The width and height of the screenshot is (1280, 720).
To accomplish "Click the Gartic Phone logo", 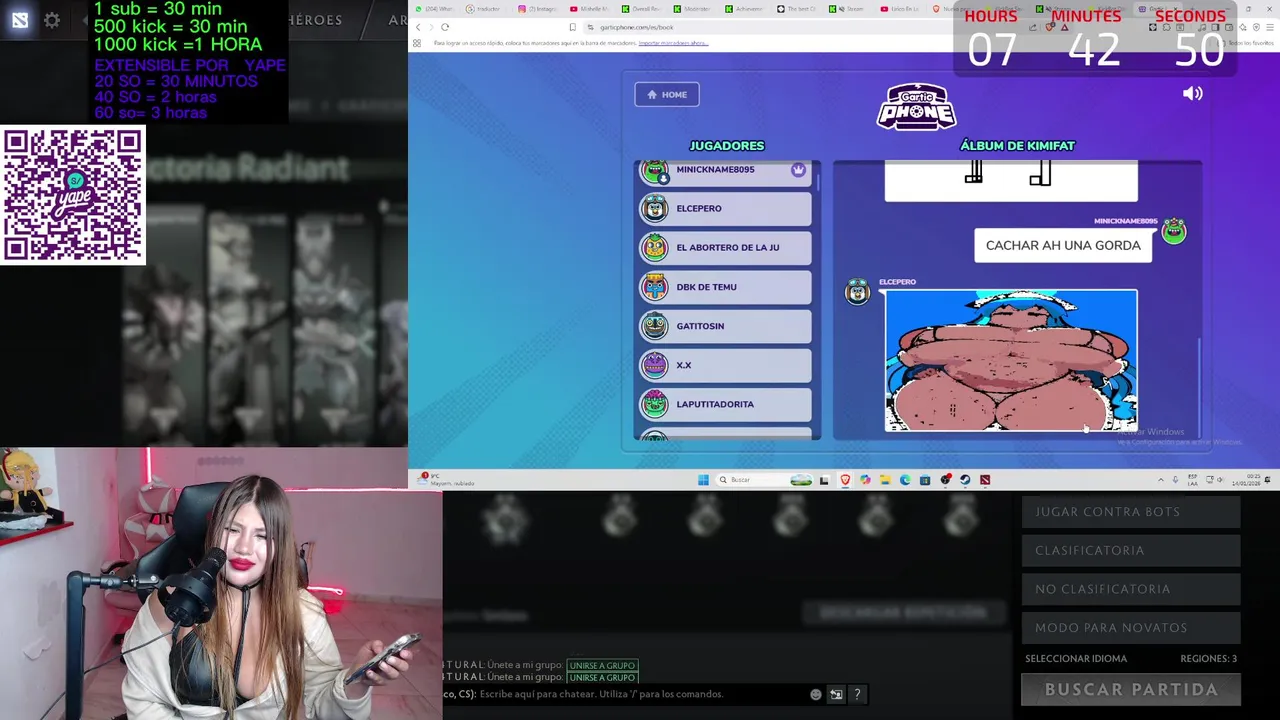I will point(916,107).
